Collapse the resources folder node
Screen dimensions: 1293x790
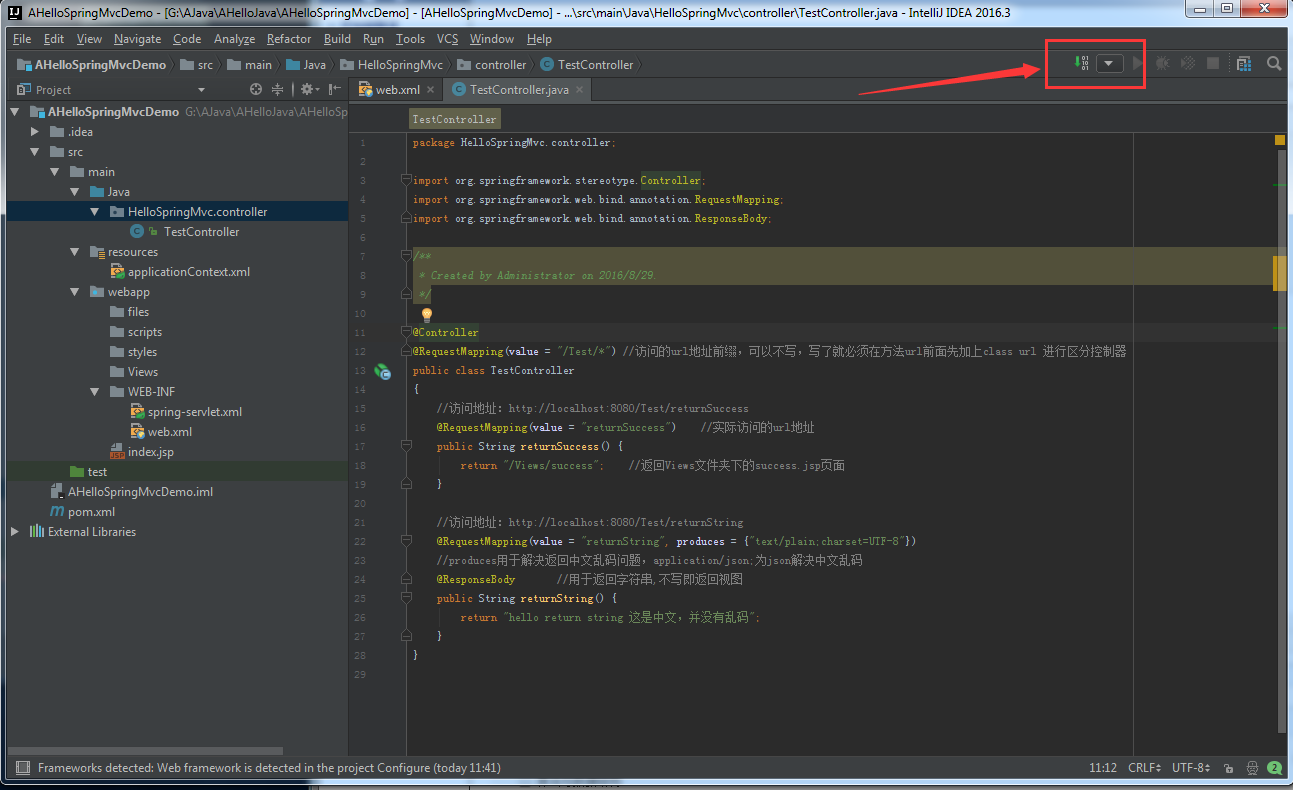point(75,252)
